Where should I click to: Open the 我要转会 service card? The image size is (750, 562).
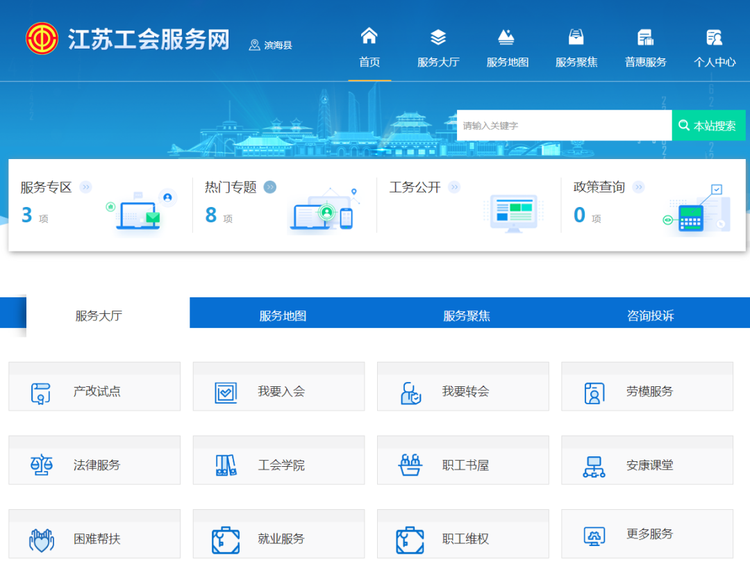pyautogui.click(x=463, y=386)
